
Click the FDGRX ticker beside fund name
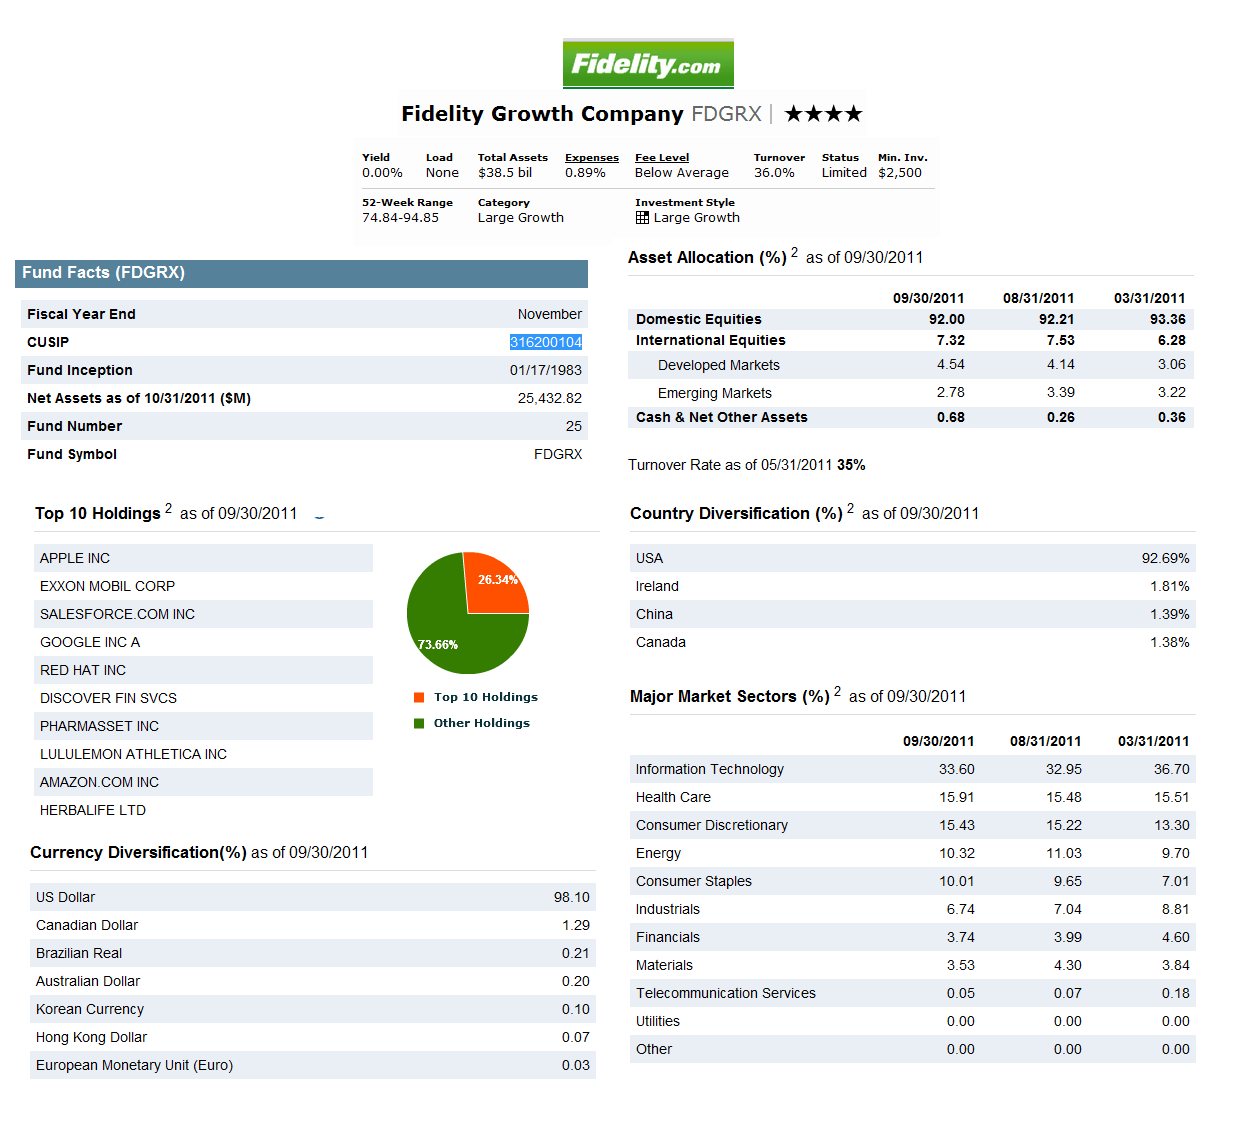[726, 114]
